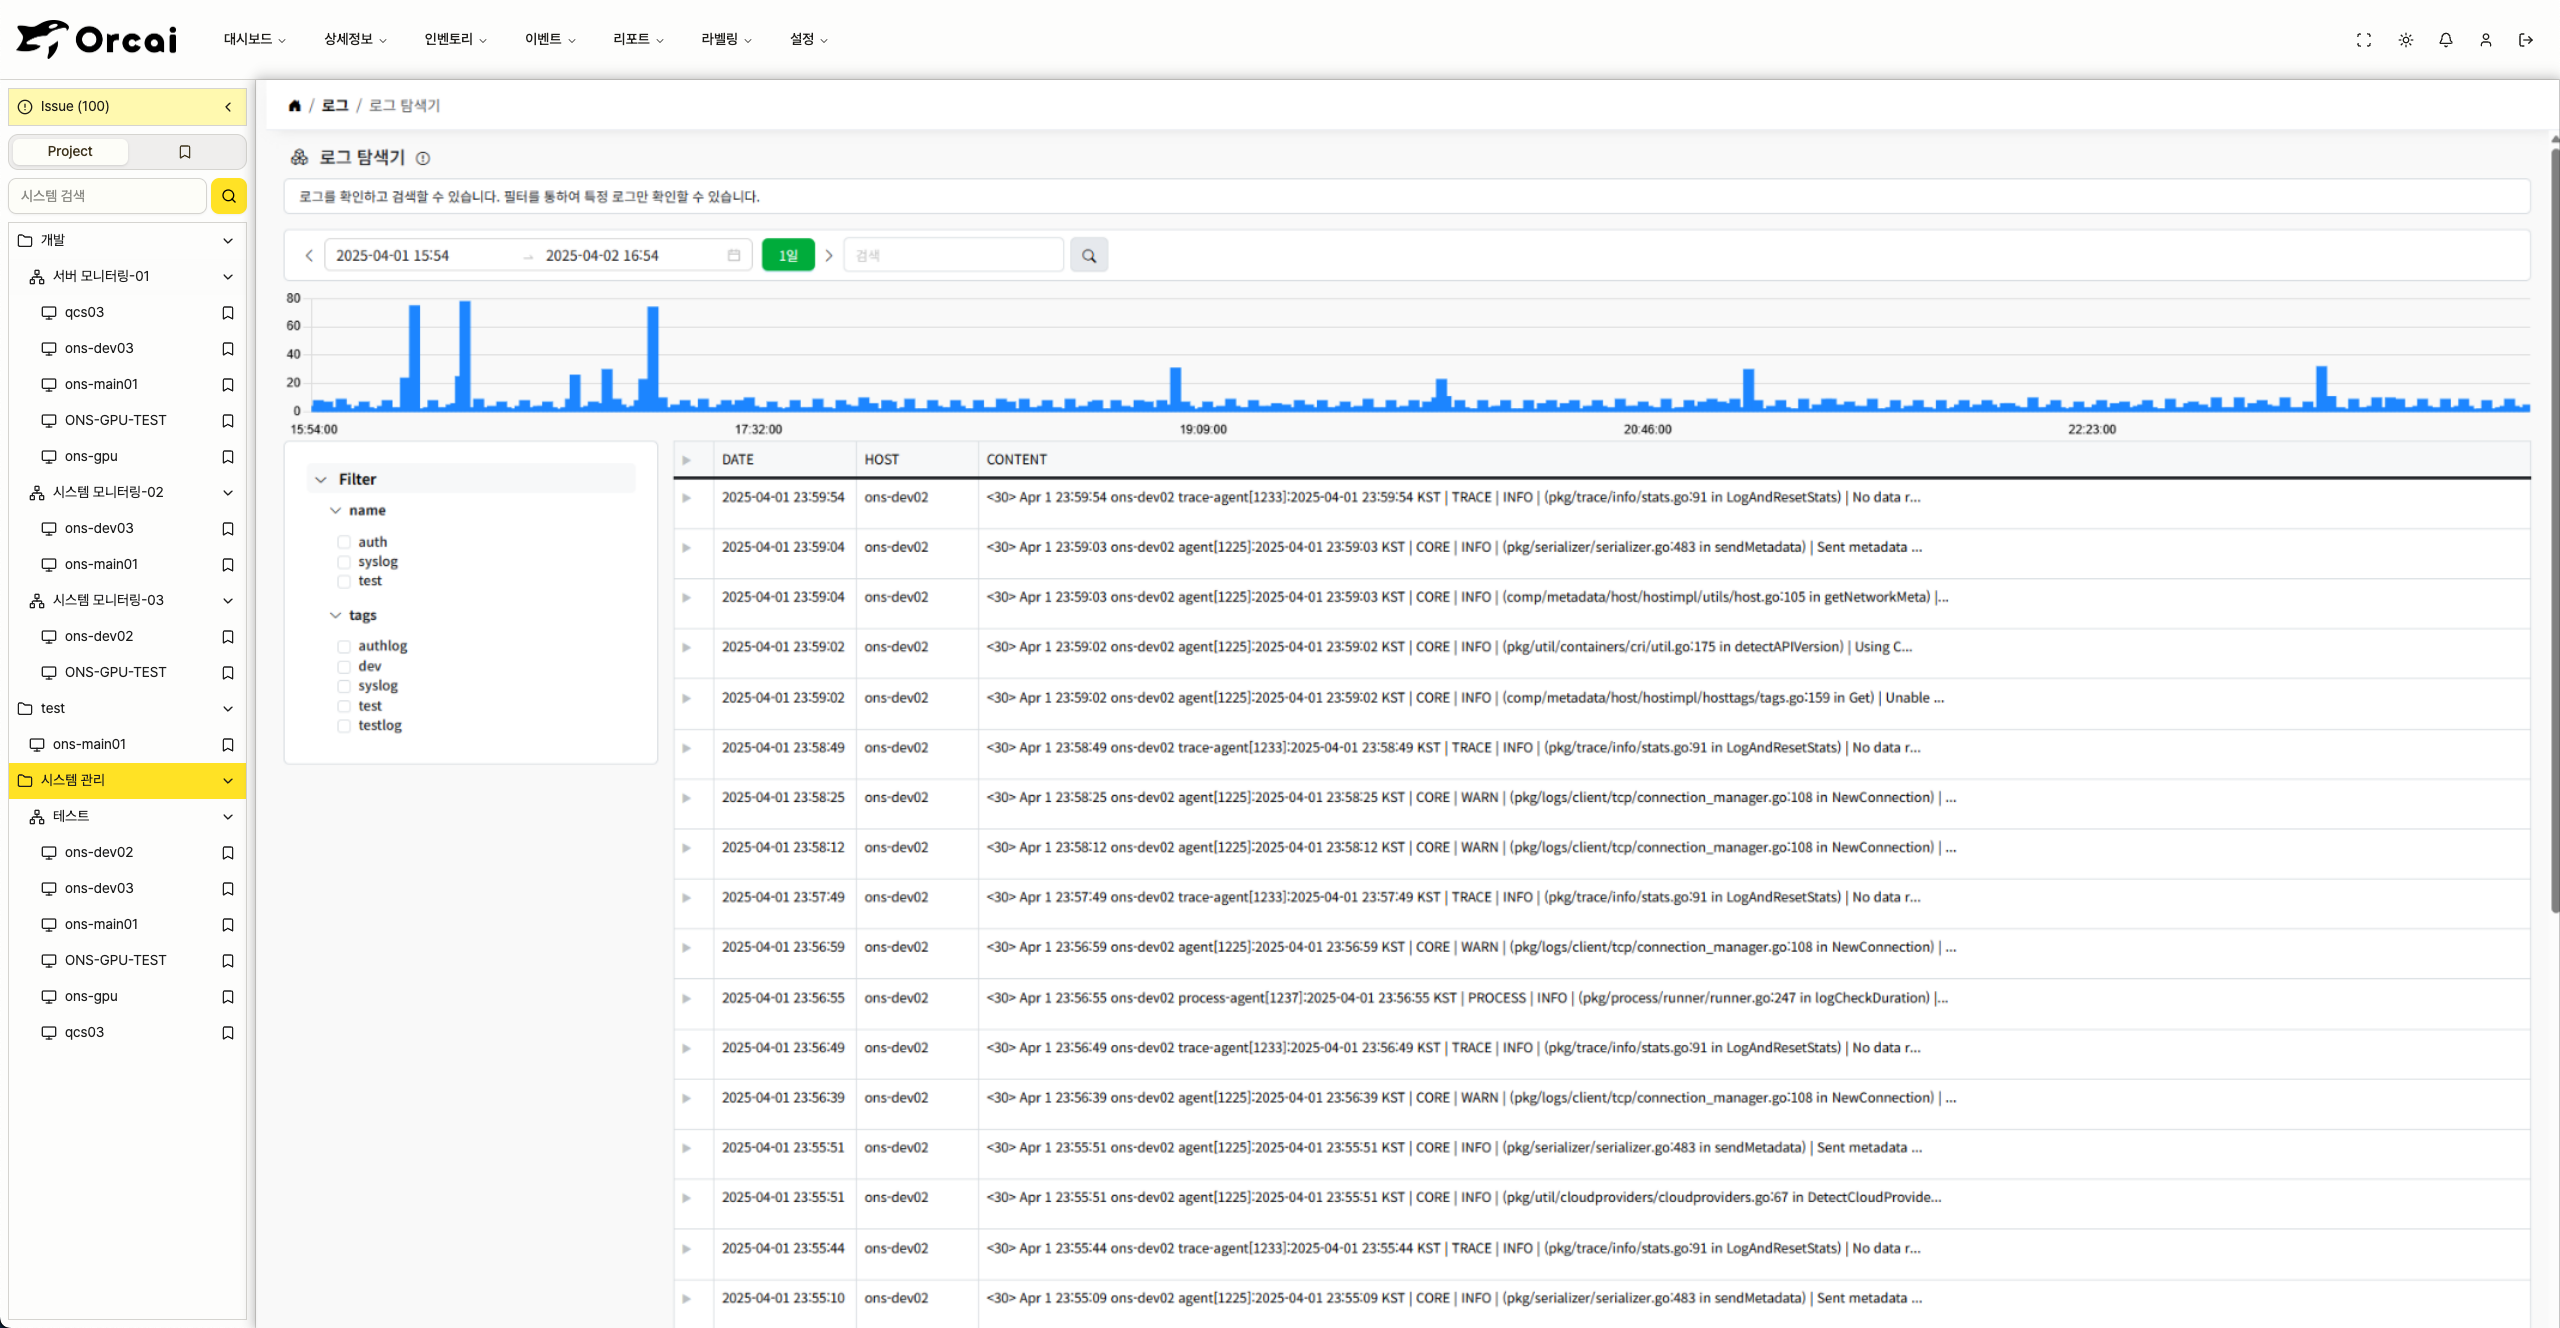The width and height of the screenshot is (2560, 1328).
Task: Bookmark the qcs03 server under 서버 모니터링-01
Action: point(228,313)
